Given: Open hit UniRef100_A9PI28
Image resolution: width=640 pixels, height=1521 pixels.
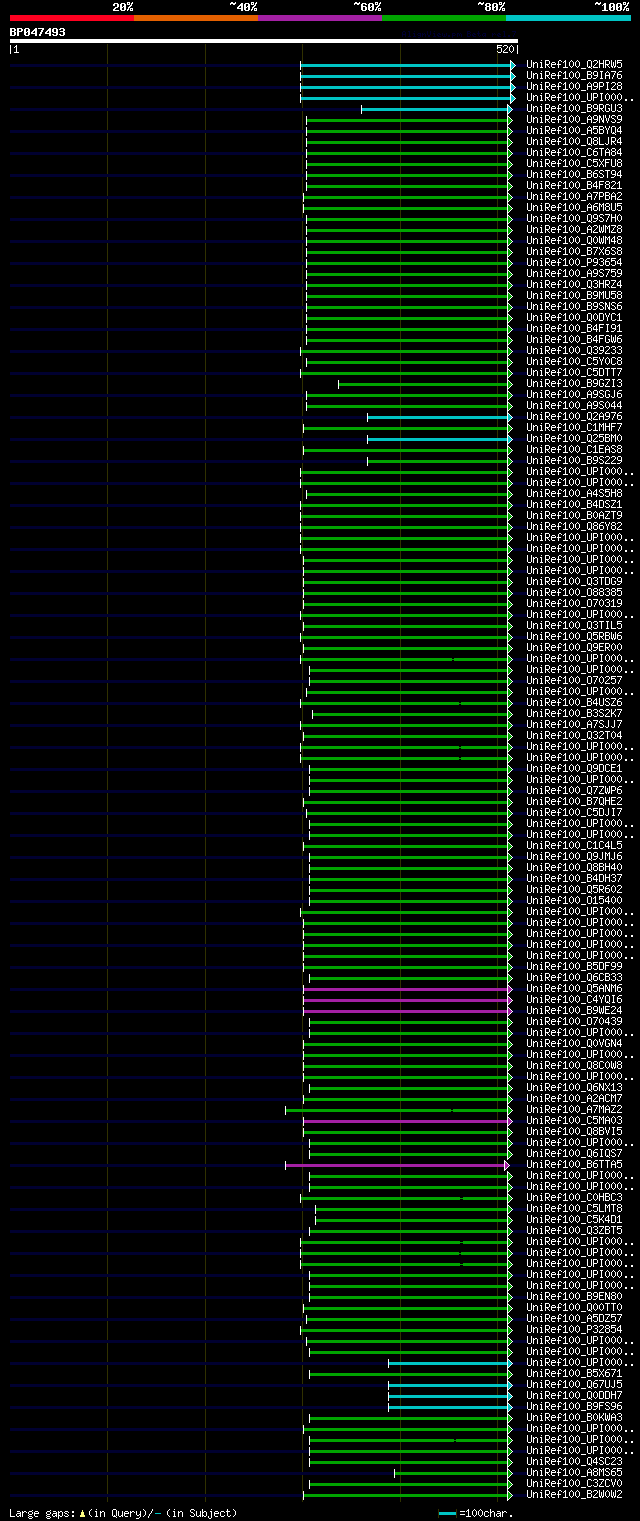Looking at the screenshot, I should point(574,86).
